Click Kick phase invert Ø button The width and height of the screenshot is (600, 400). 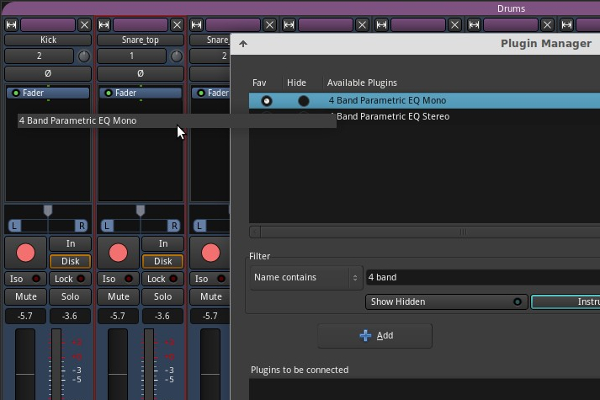coord(48,73)
